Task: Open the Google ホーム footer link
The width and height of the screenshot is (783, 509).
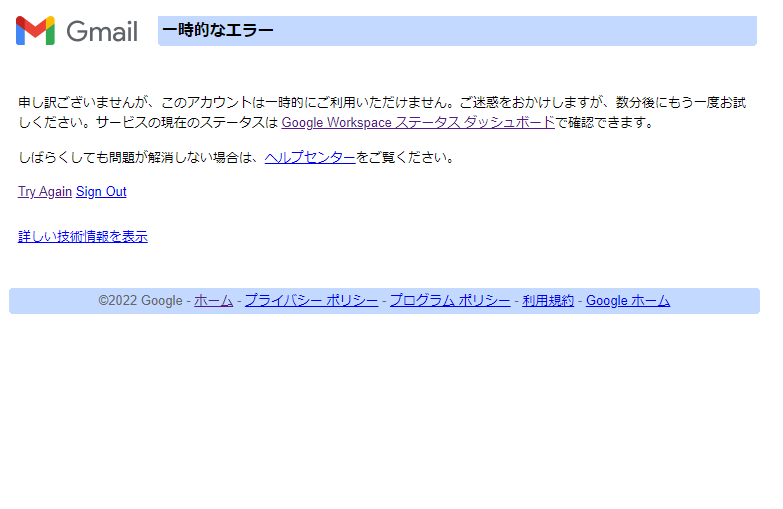Action: (x=628, y=301)
